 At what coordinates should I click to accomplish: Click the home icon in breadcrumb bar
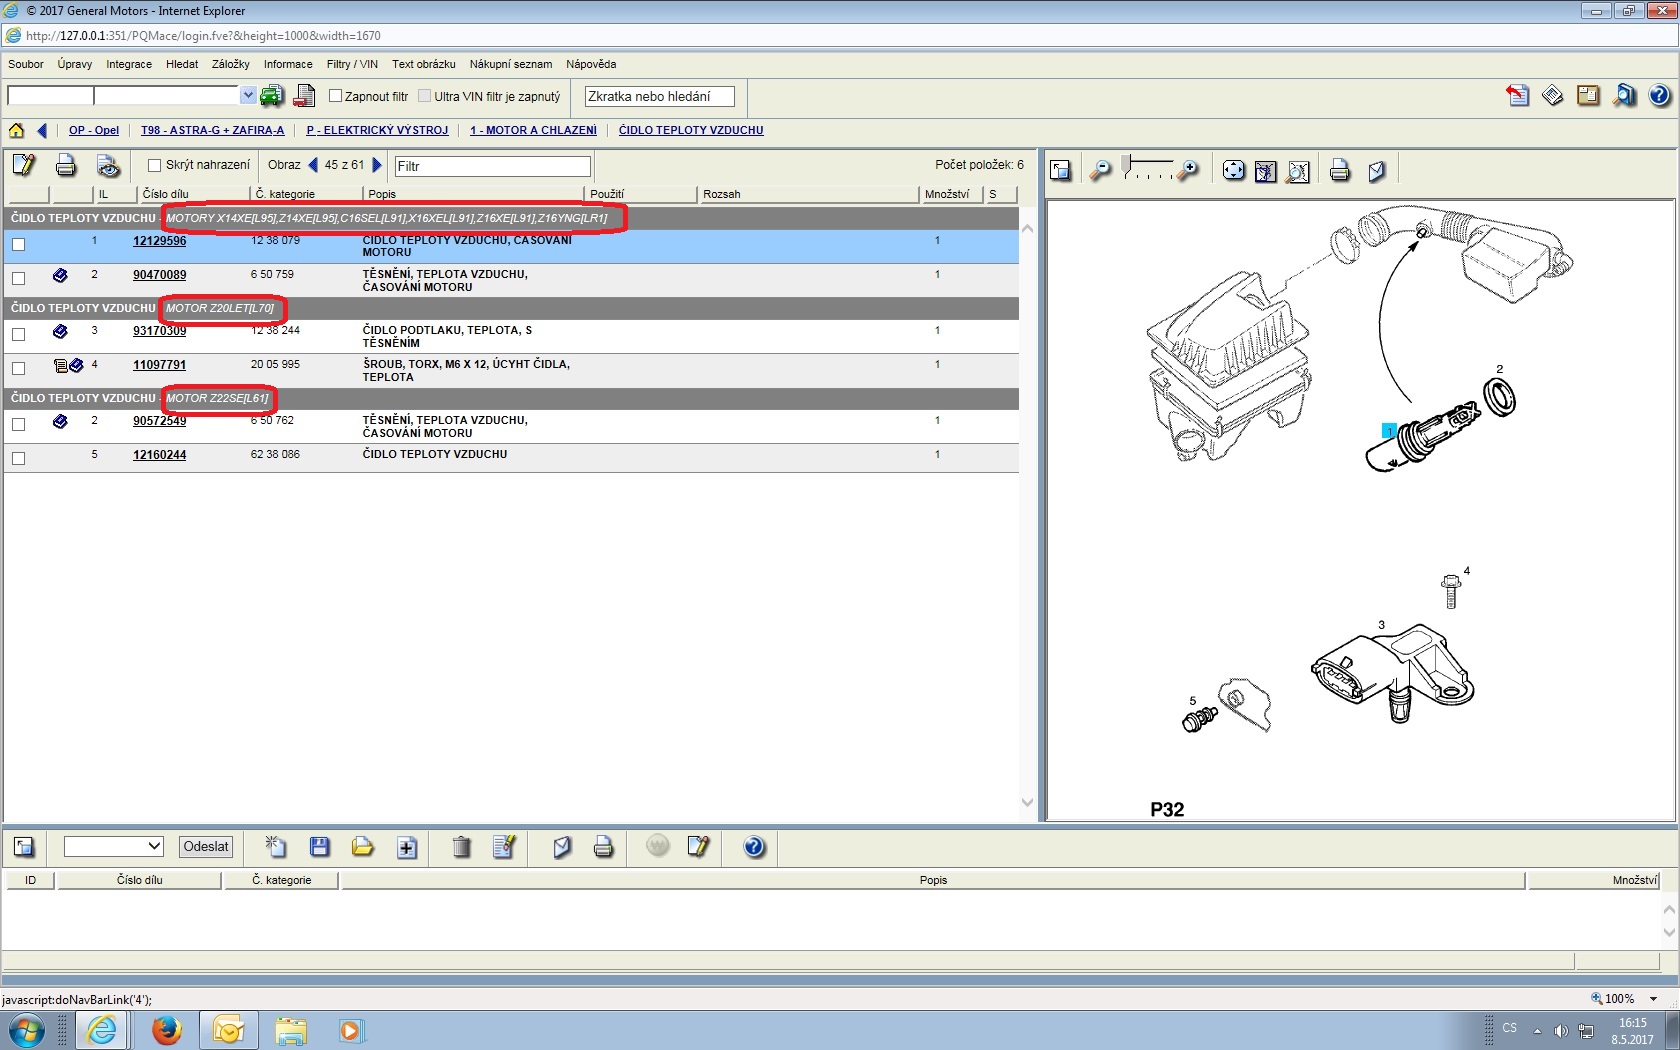[16, 130]
